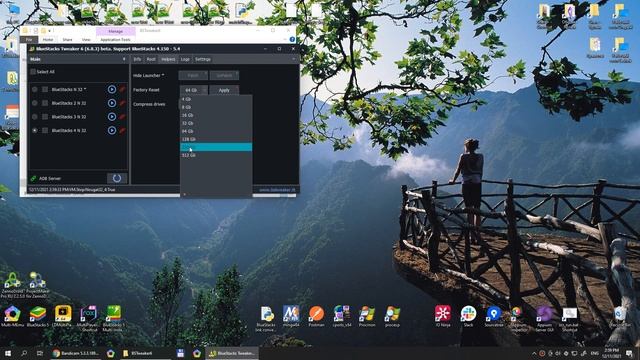Screen dimensions: 640x360
Task: Open the BlueStacks 5 Multi-Instance shortcut
Action: [x=113, y=319]
